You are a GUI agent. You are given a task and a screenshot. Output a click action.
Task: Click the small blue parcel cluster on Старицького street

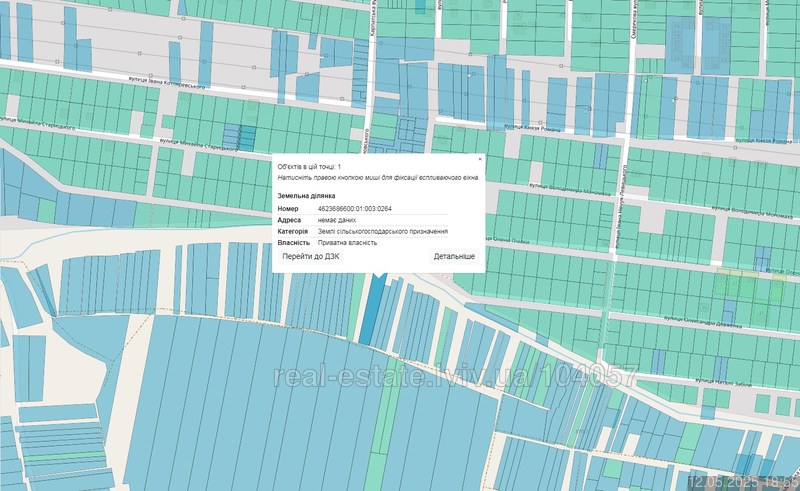click(239, 136)
